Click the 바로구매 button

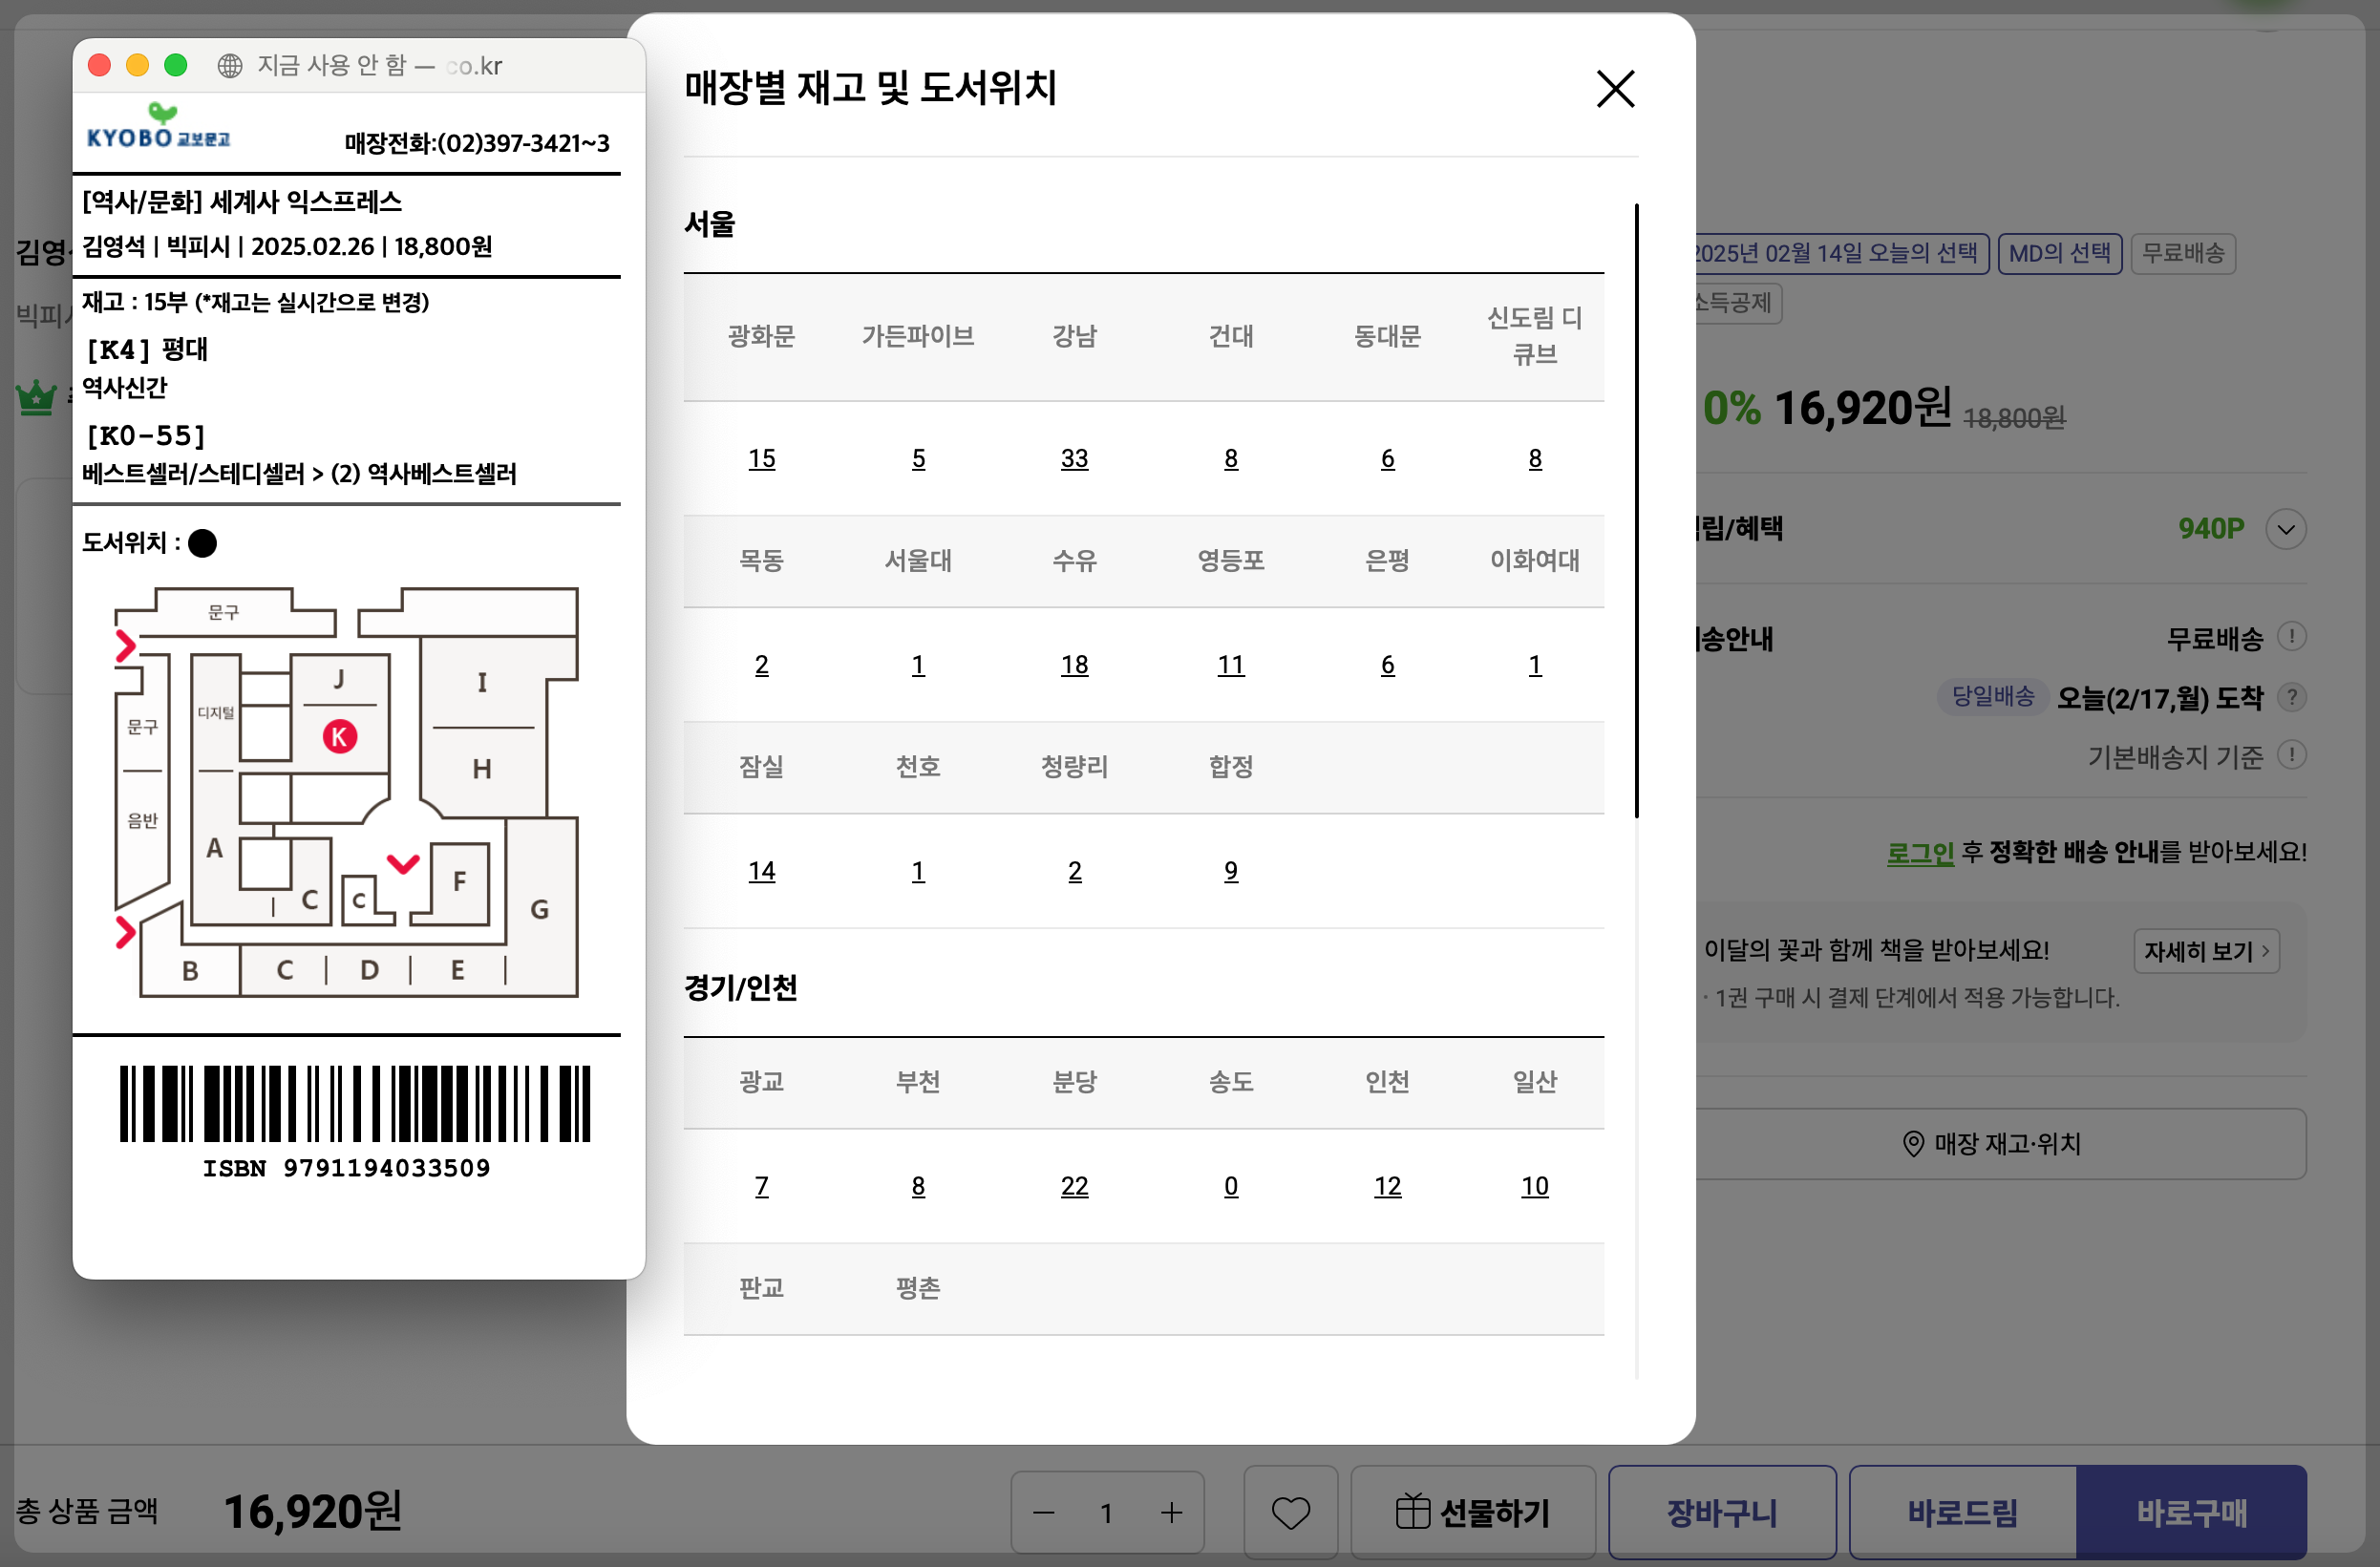[x=2191, y=1512]
